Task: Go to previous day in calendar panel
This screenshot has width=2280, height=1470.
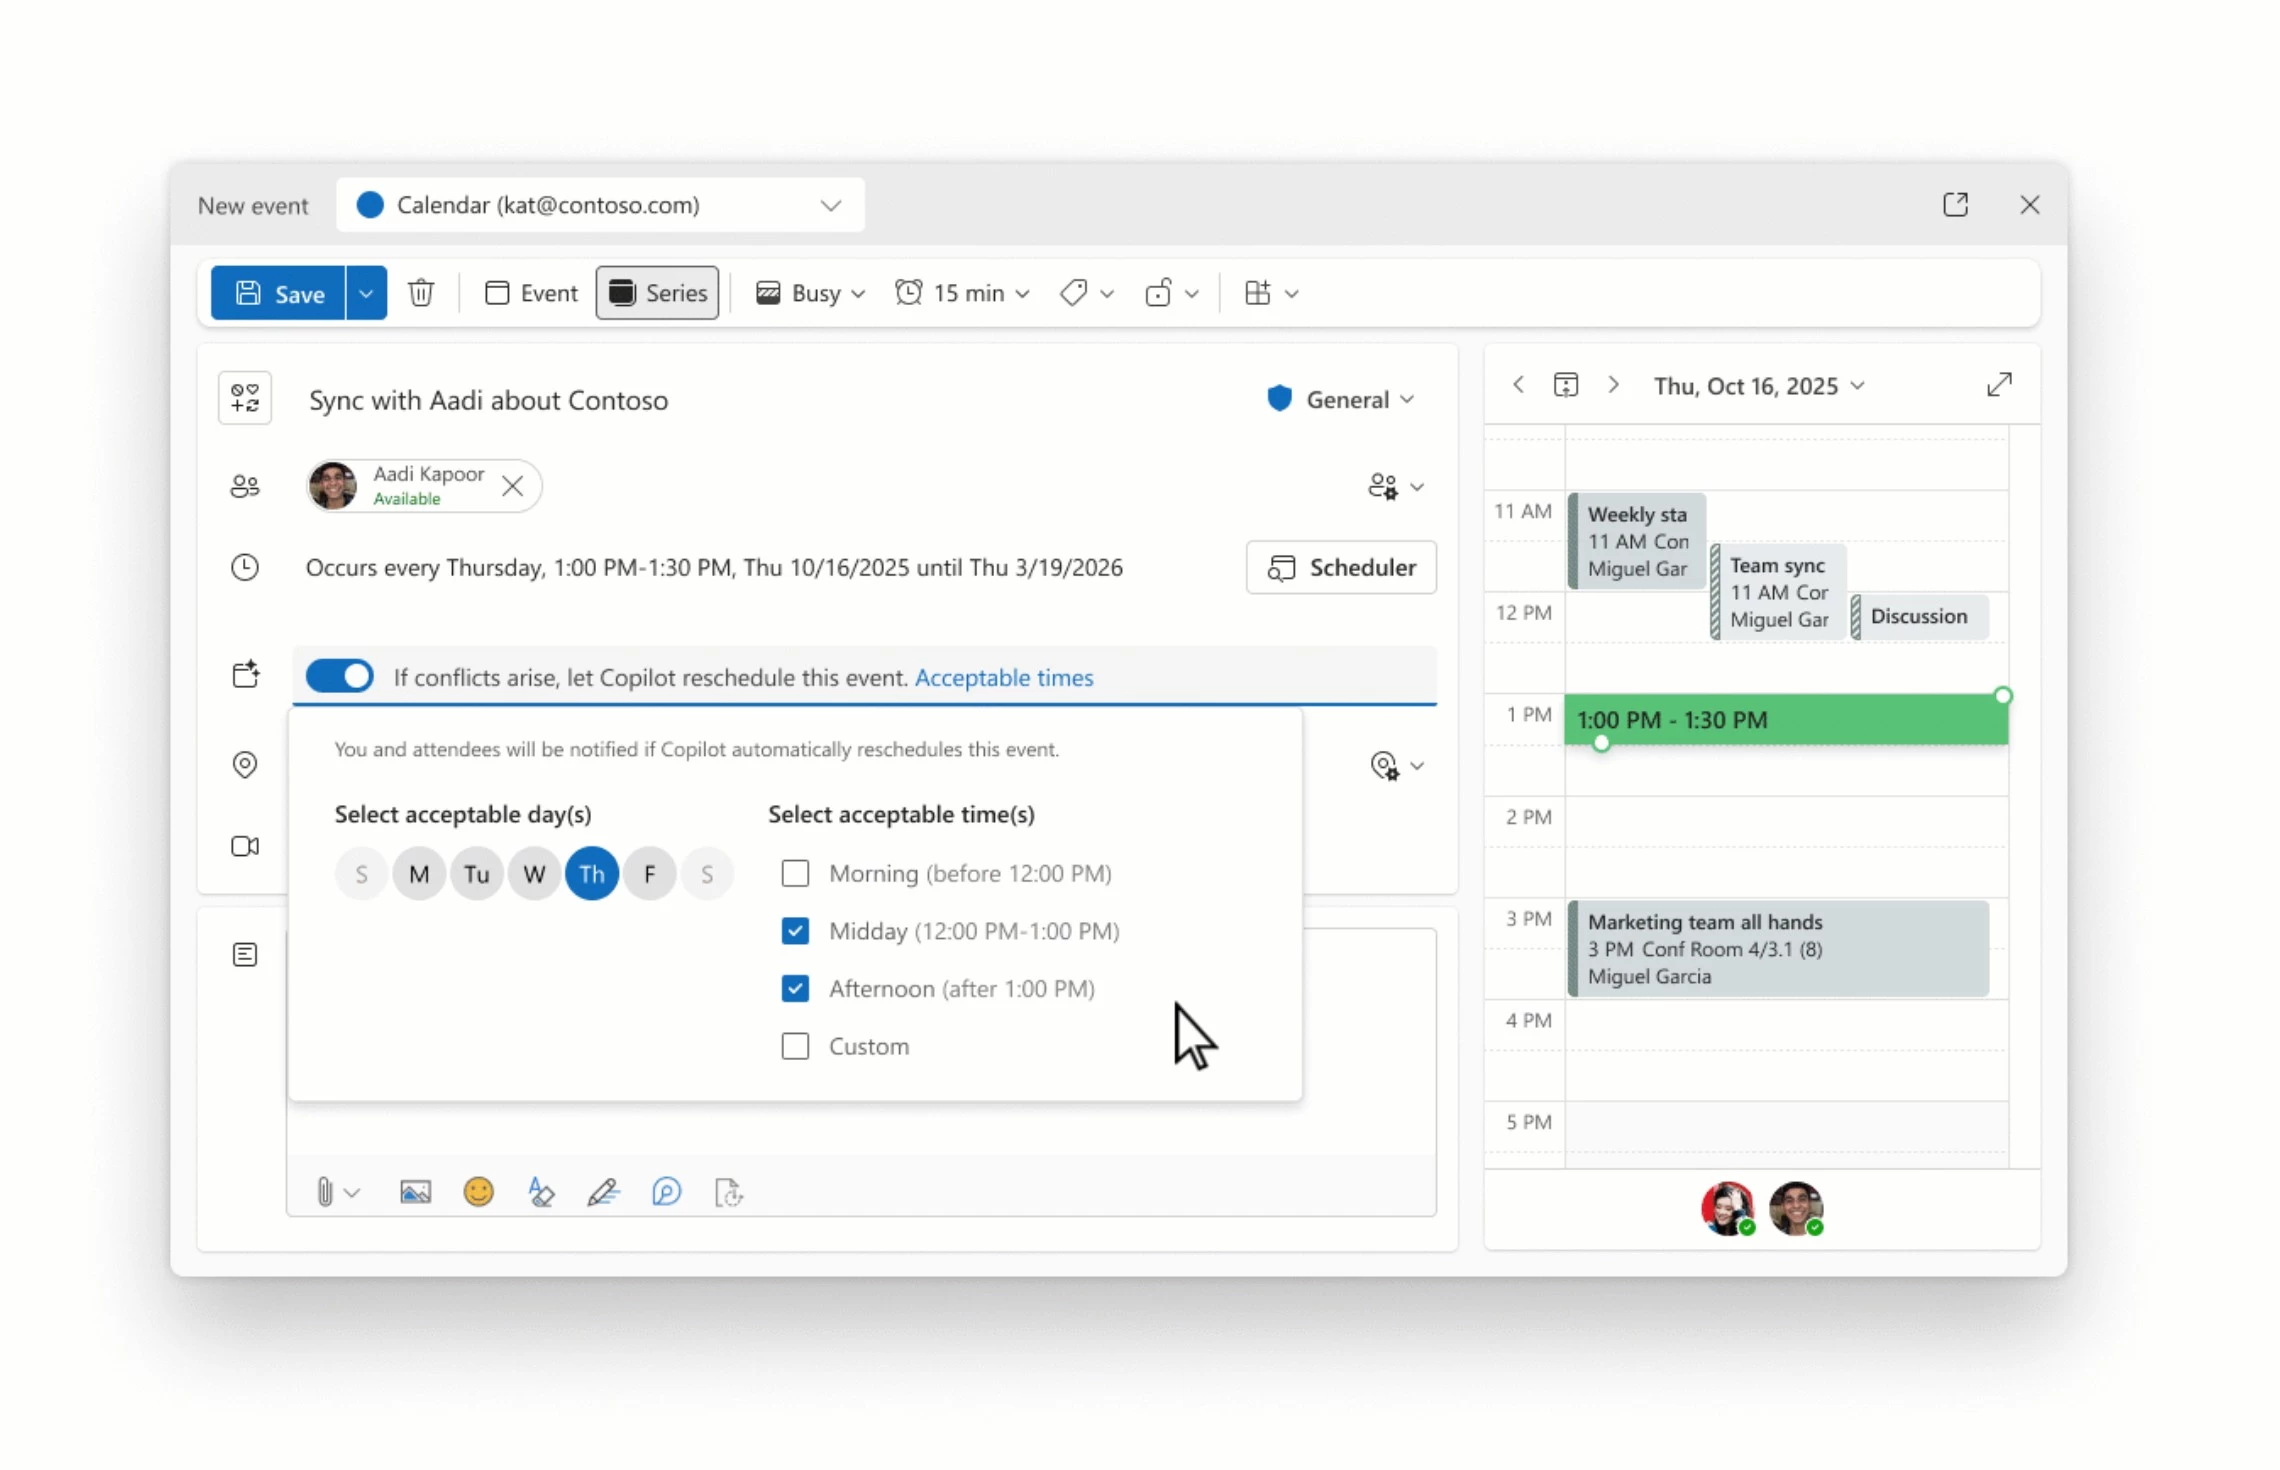Action: click(1518, 385)
